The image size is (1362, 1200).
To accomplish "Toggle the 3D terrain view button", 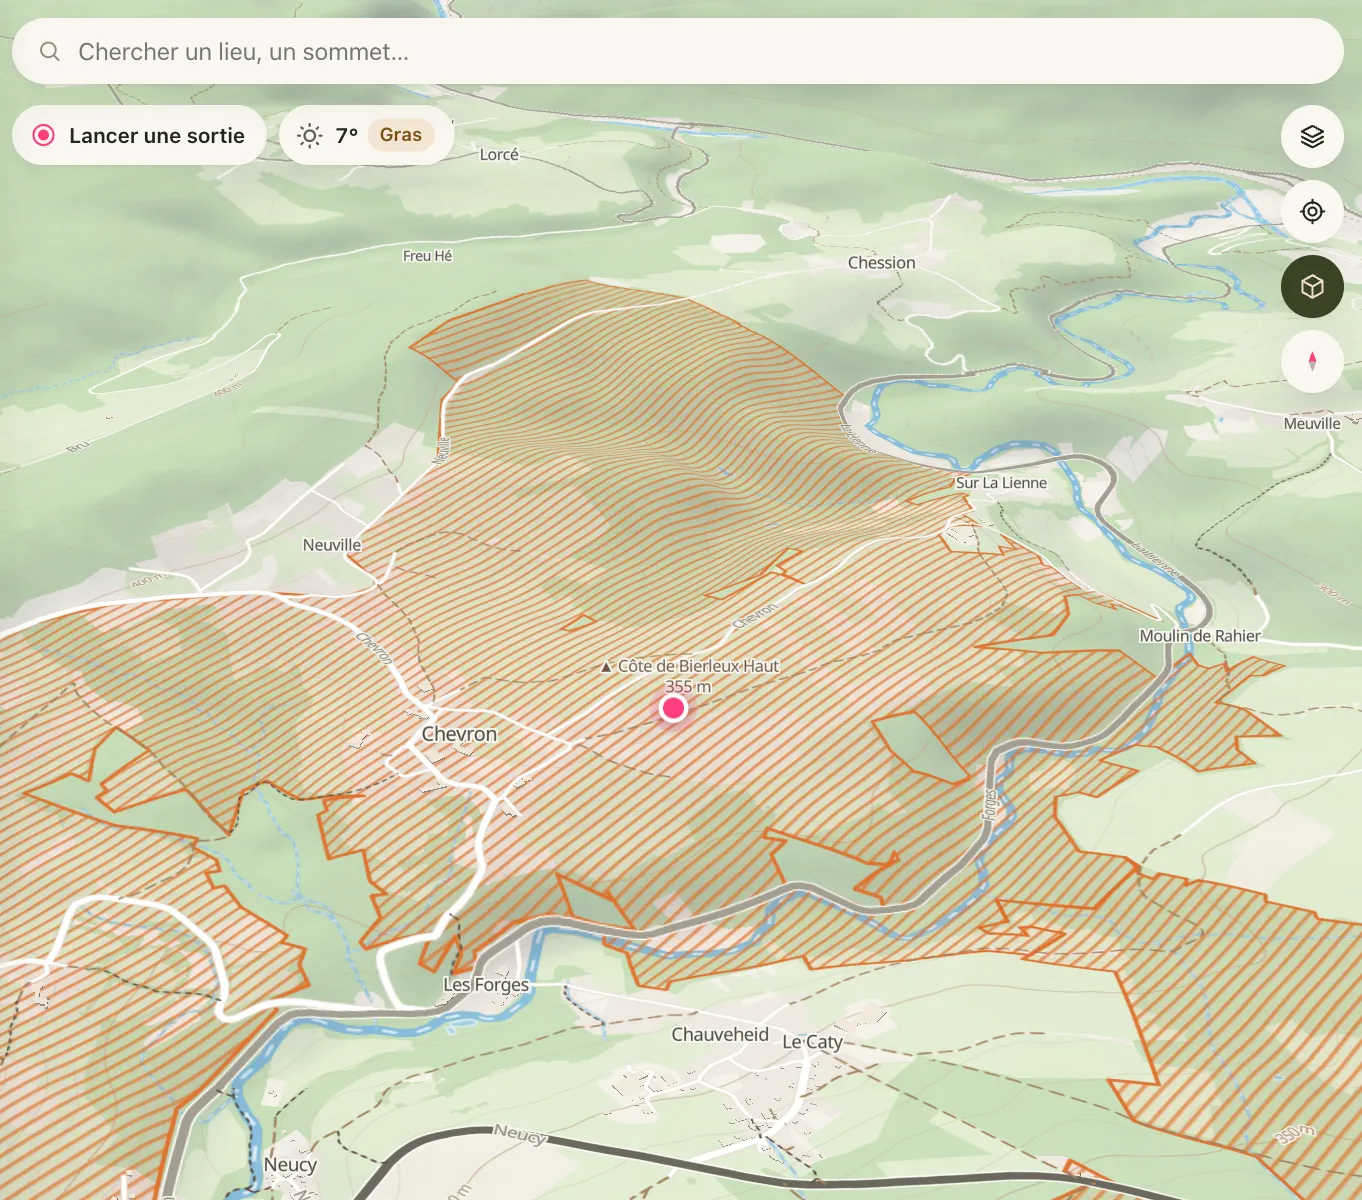I will pos(1312,287).
